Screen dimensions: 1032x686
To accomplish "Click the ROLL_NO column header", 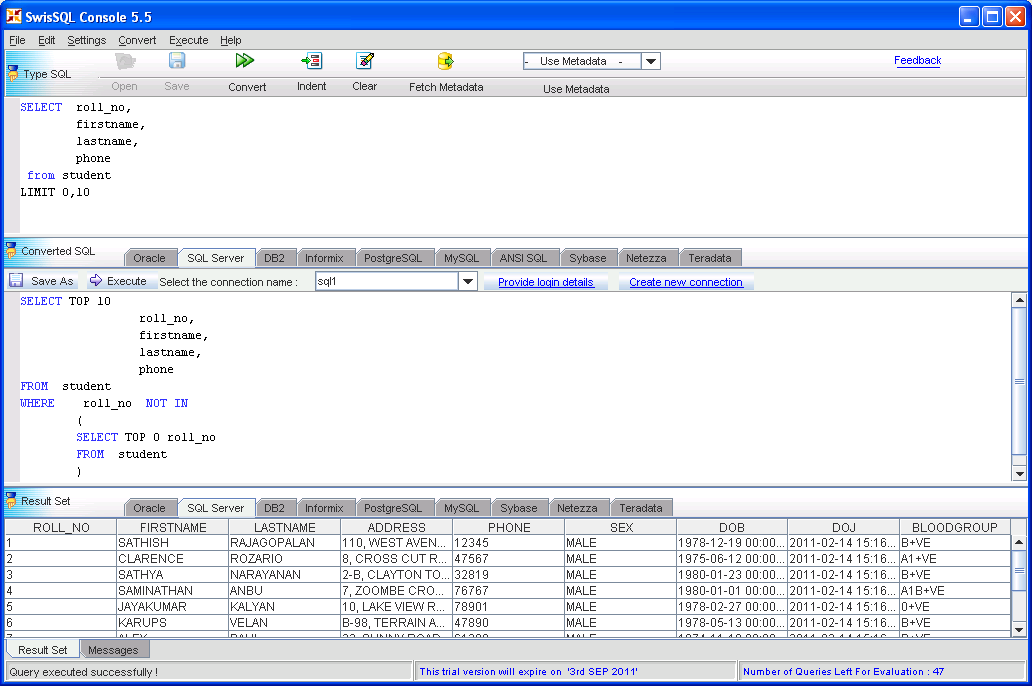I will point(61,527).
